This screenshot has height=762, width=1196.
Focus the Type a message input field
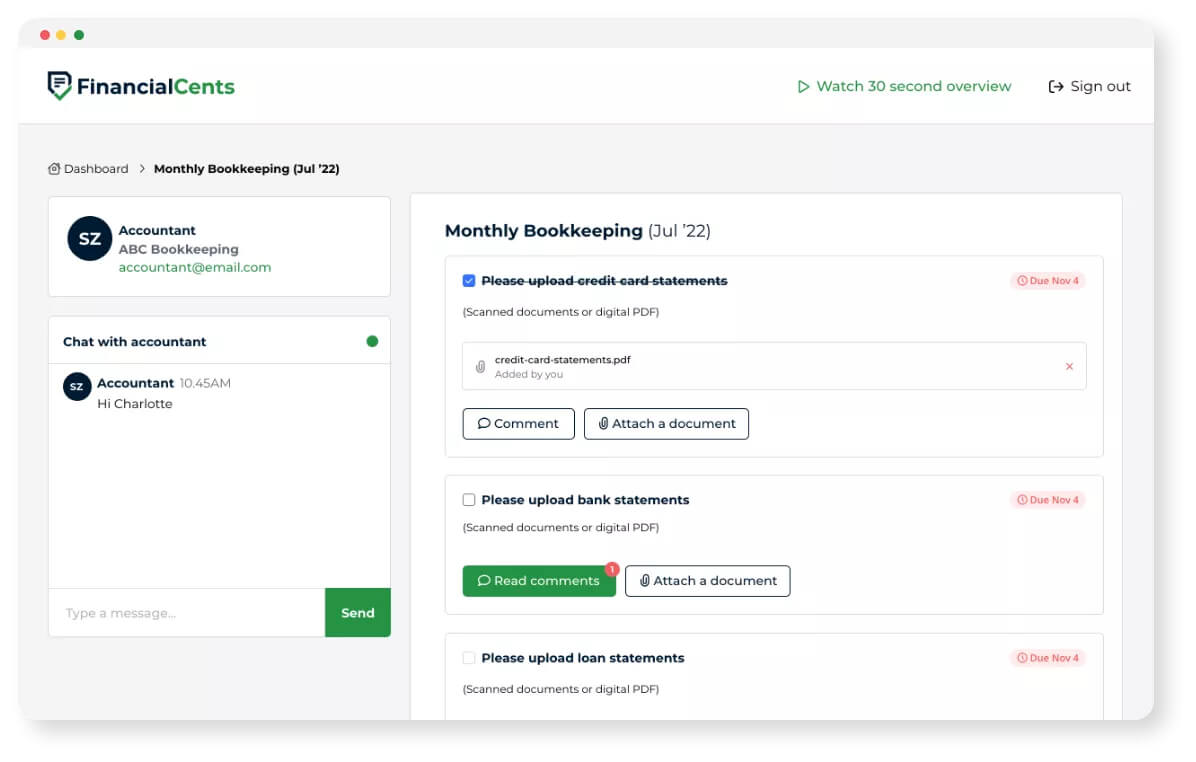187,612
